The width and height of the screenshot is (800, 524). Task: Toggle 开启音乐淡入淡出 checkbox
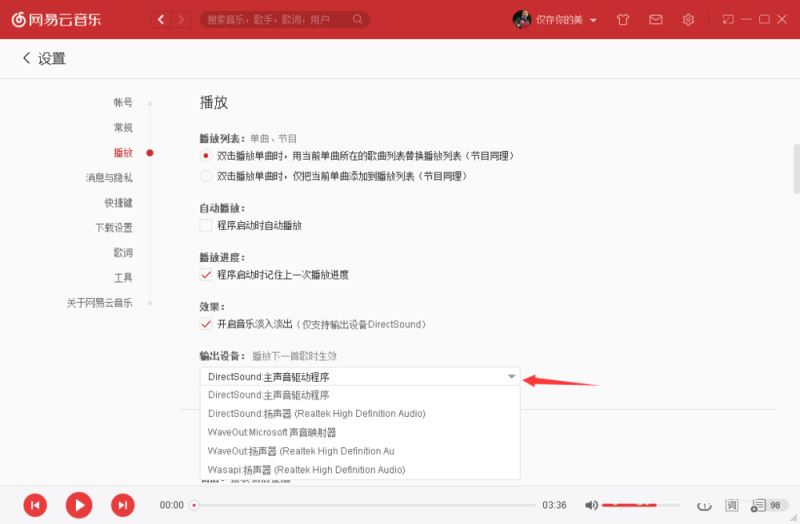coord(206,324)
